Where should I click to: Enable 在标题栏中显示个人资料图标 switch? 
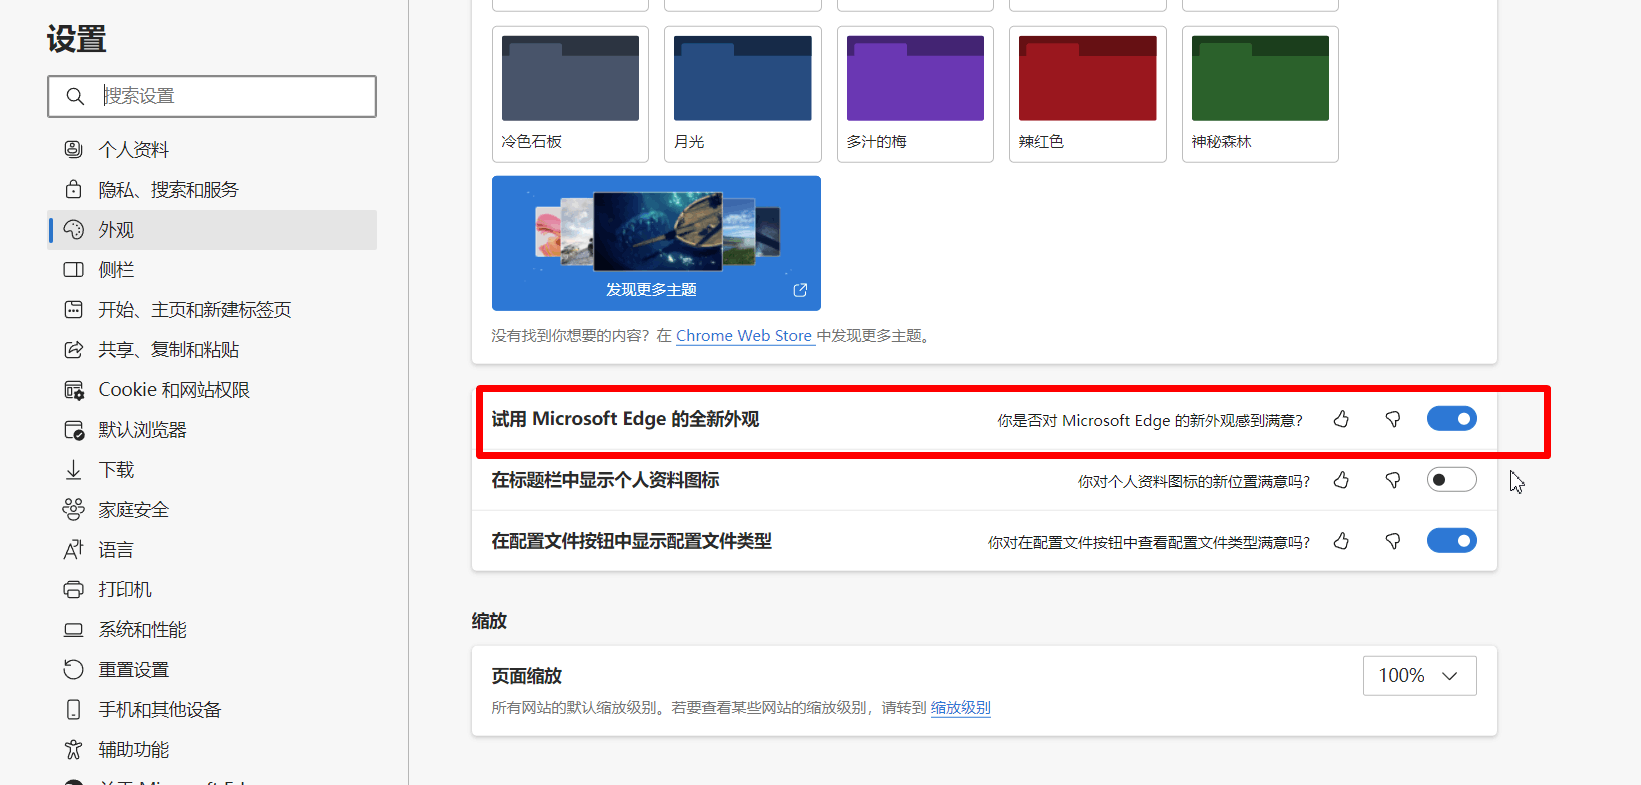point(1451,480)
